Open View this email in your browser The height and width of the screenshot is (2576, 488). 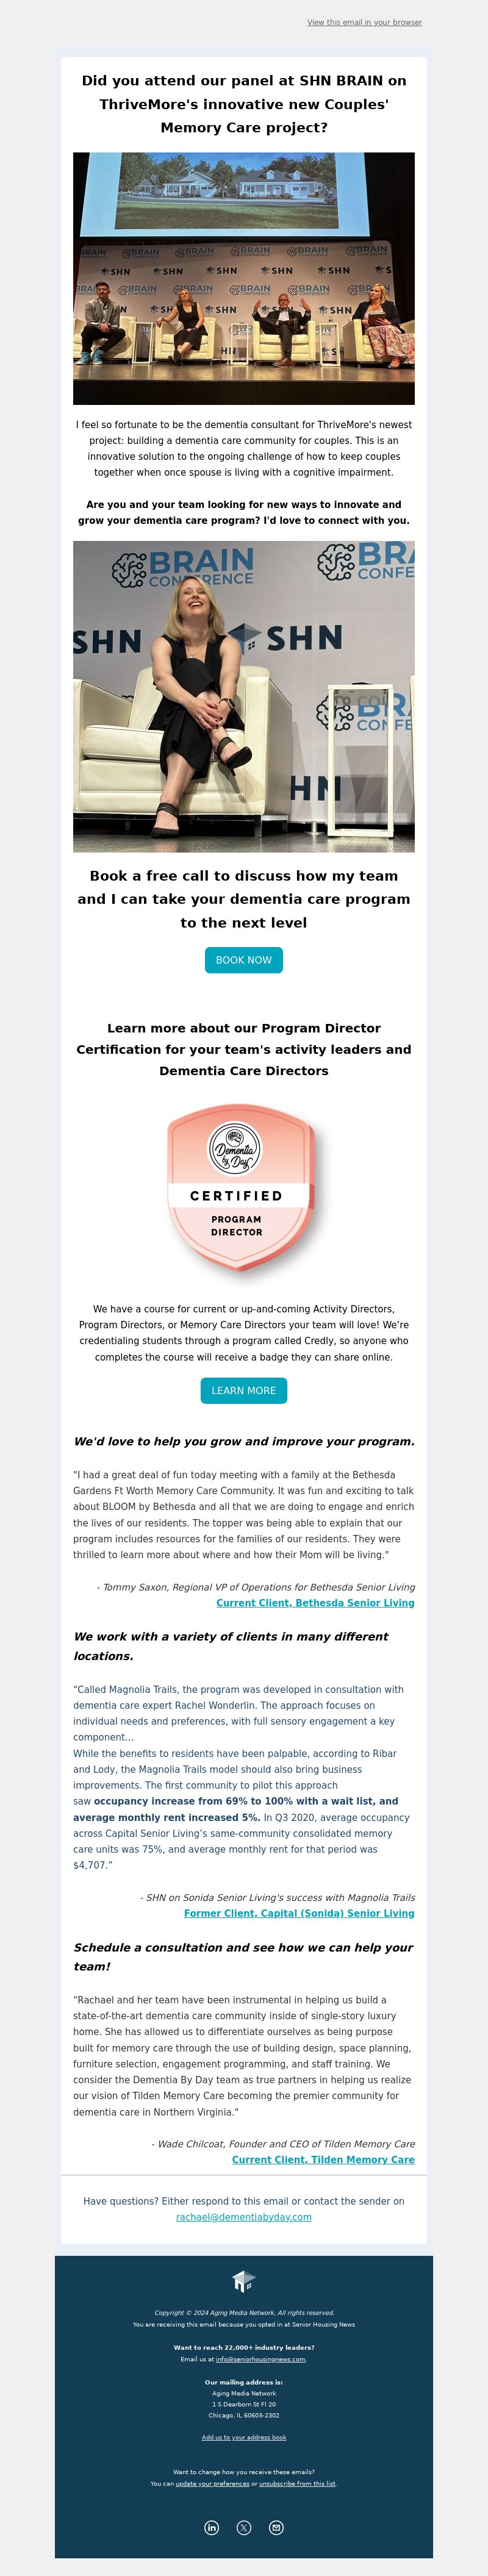tap(364, 22)
